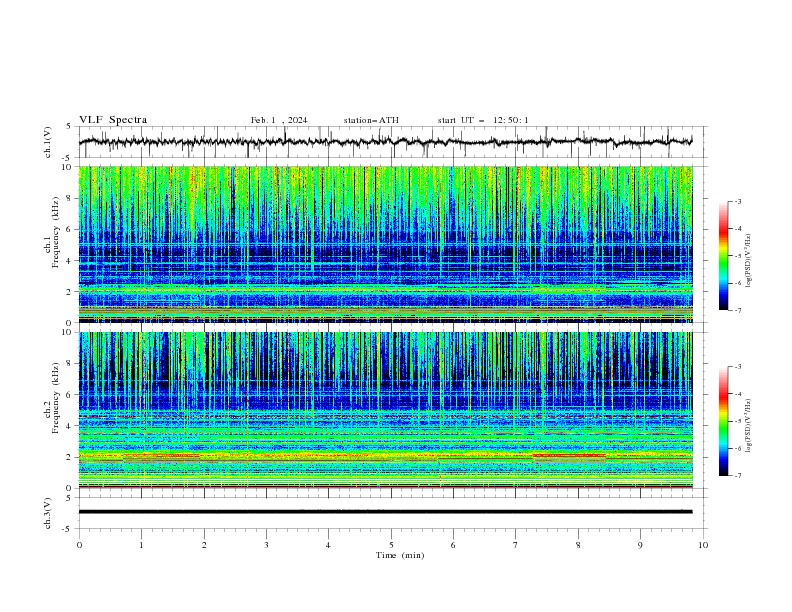
Task: Click the ch.1 spectrogram plot area
Action: point(385,244)
